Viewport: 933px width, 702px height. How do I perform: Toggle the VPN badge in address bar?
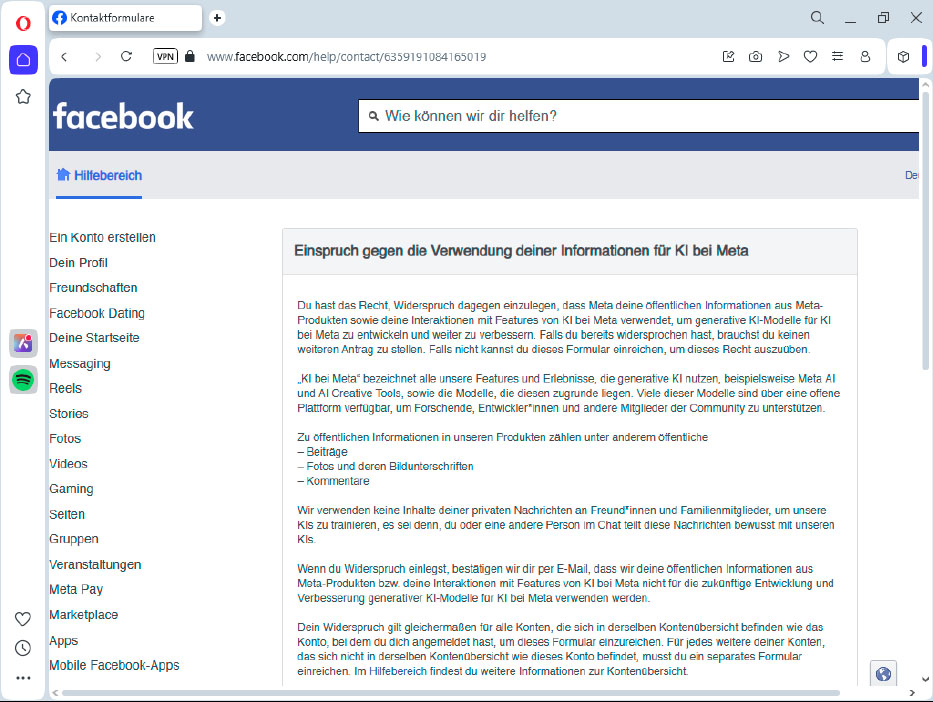(x=165, y=57)
